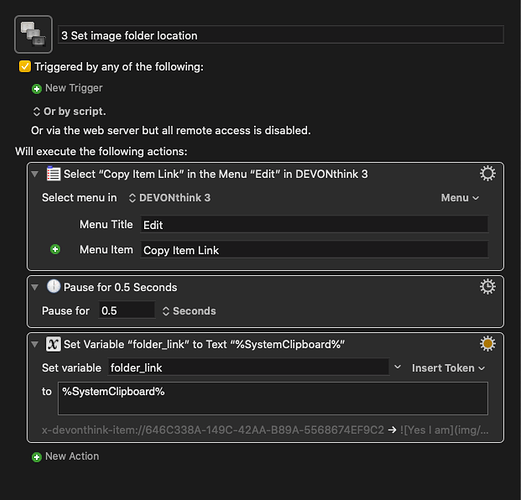Image resolution: width=521 pixels, height=500 pixels.
Task: Toggle the Triggered by checkbox
Action: pyautogui.click(x=25, y=66)
